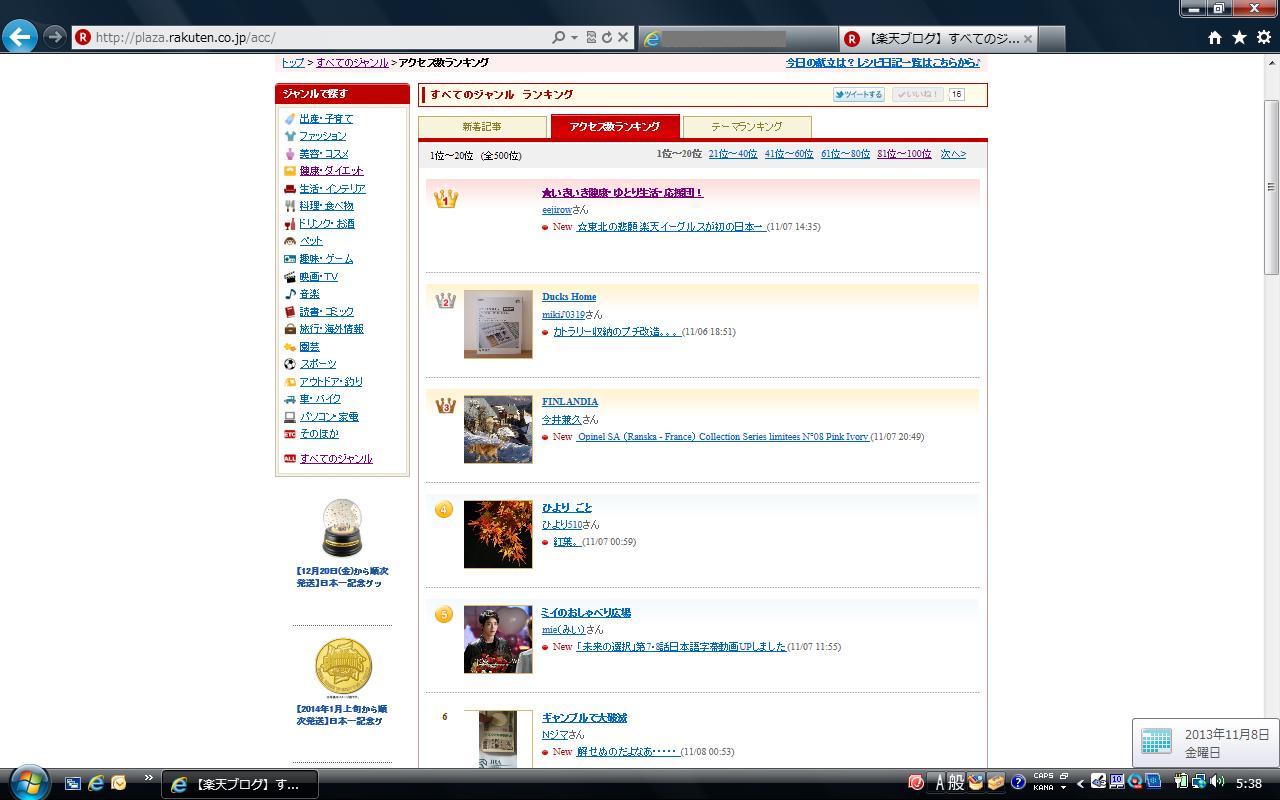Expand the Quick Launch overflow chevron

point(149,778)
